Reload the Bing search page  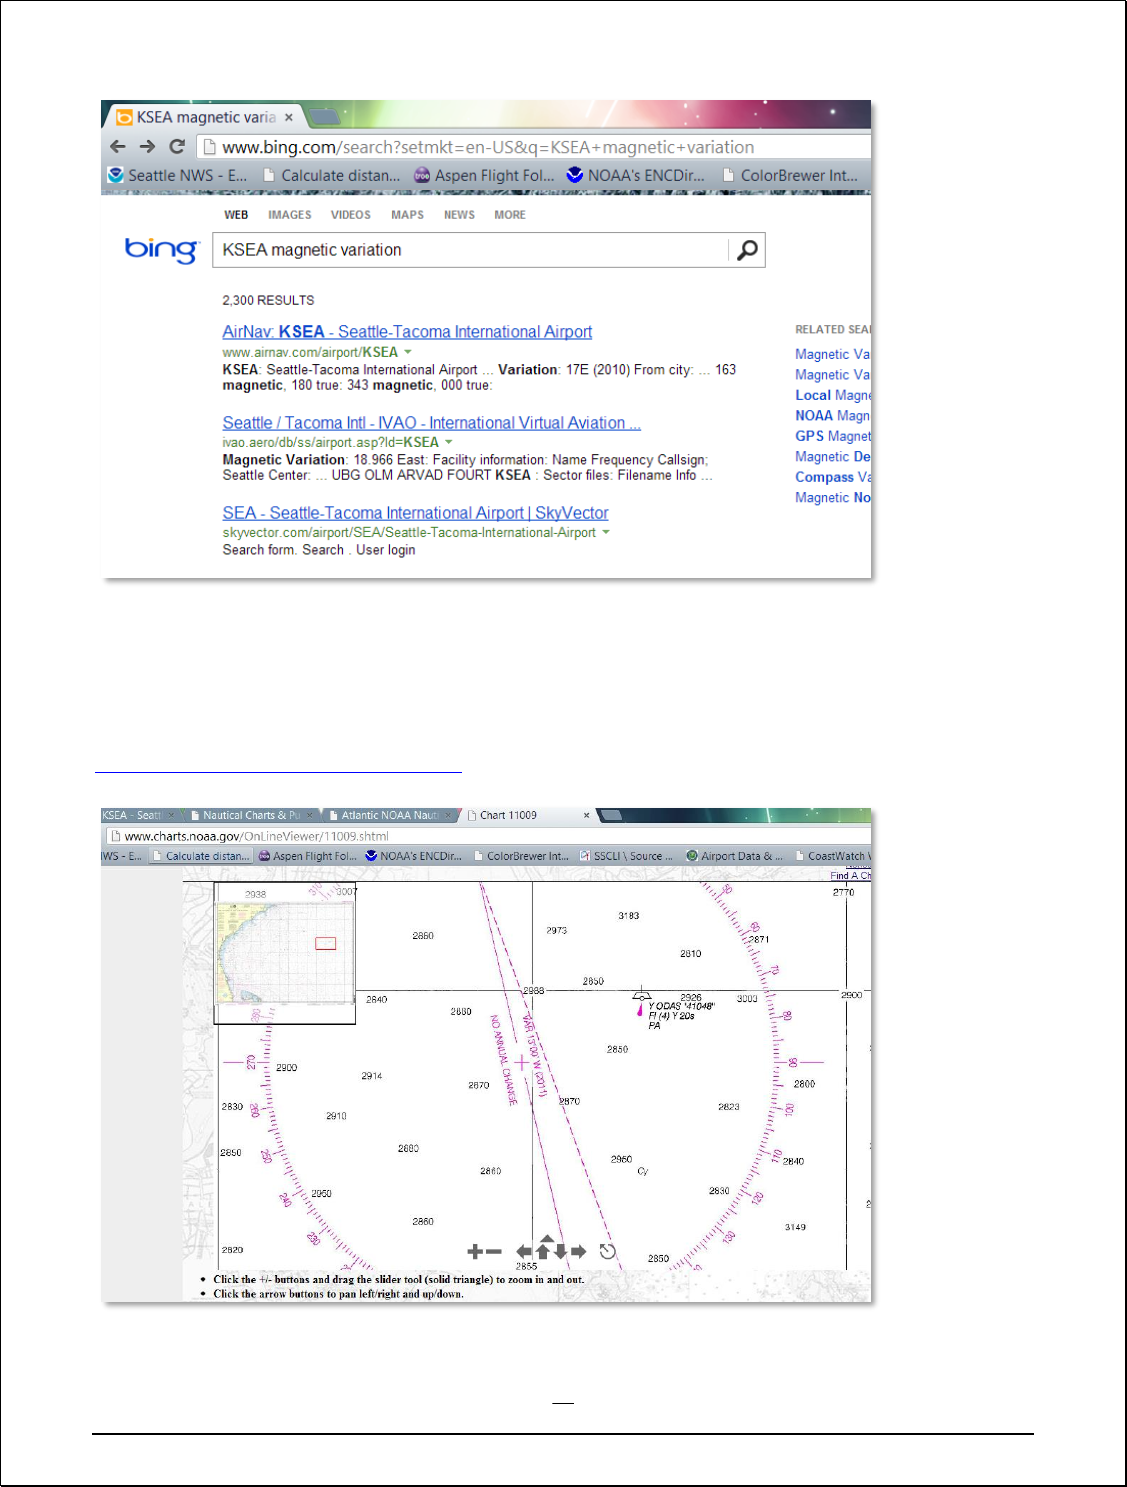click(177, 146)
